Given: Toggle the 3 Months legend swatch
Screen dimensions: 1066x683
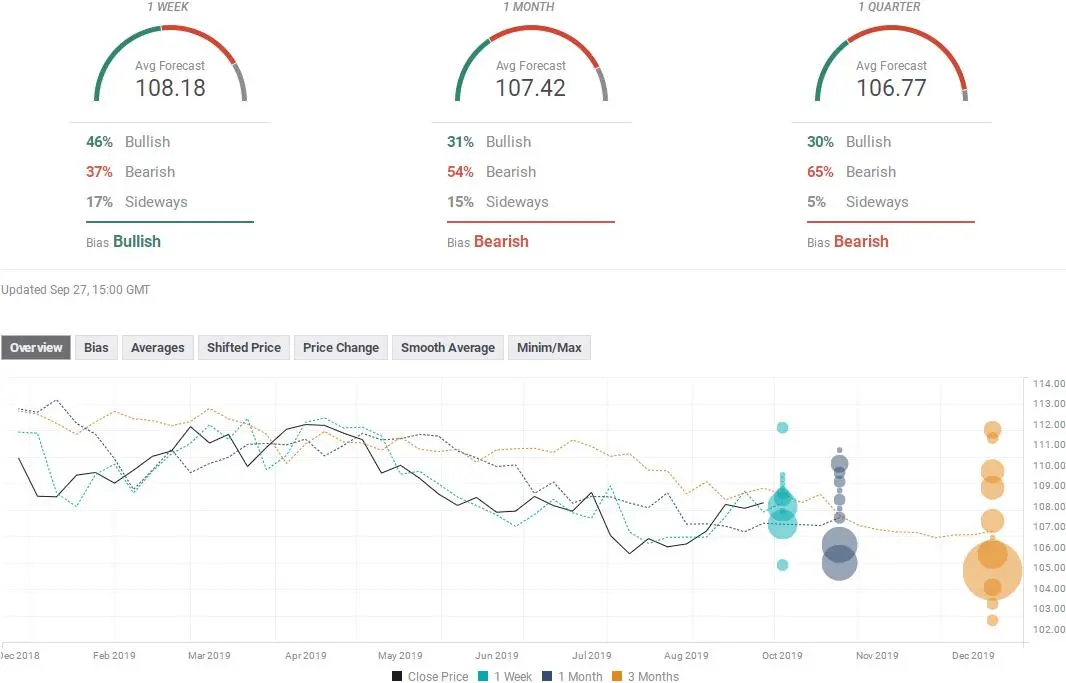Looking at the screenshot, I should pos(617,676).
